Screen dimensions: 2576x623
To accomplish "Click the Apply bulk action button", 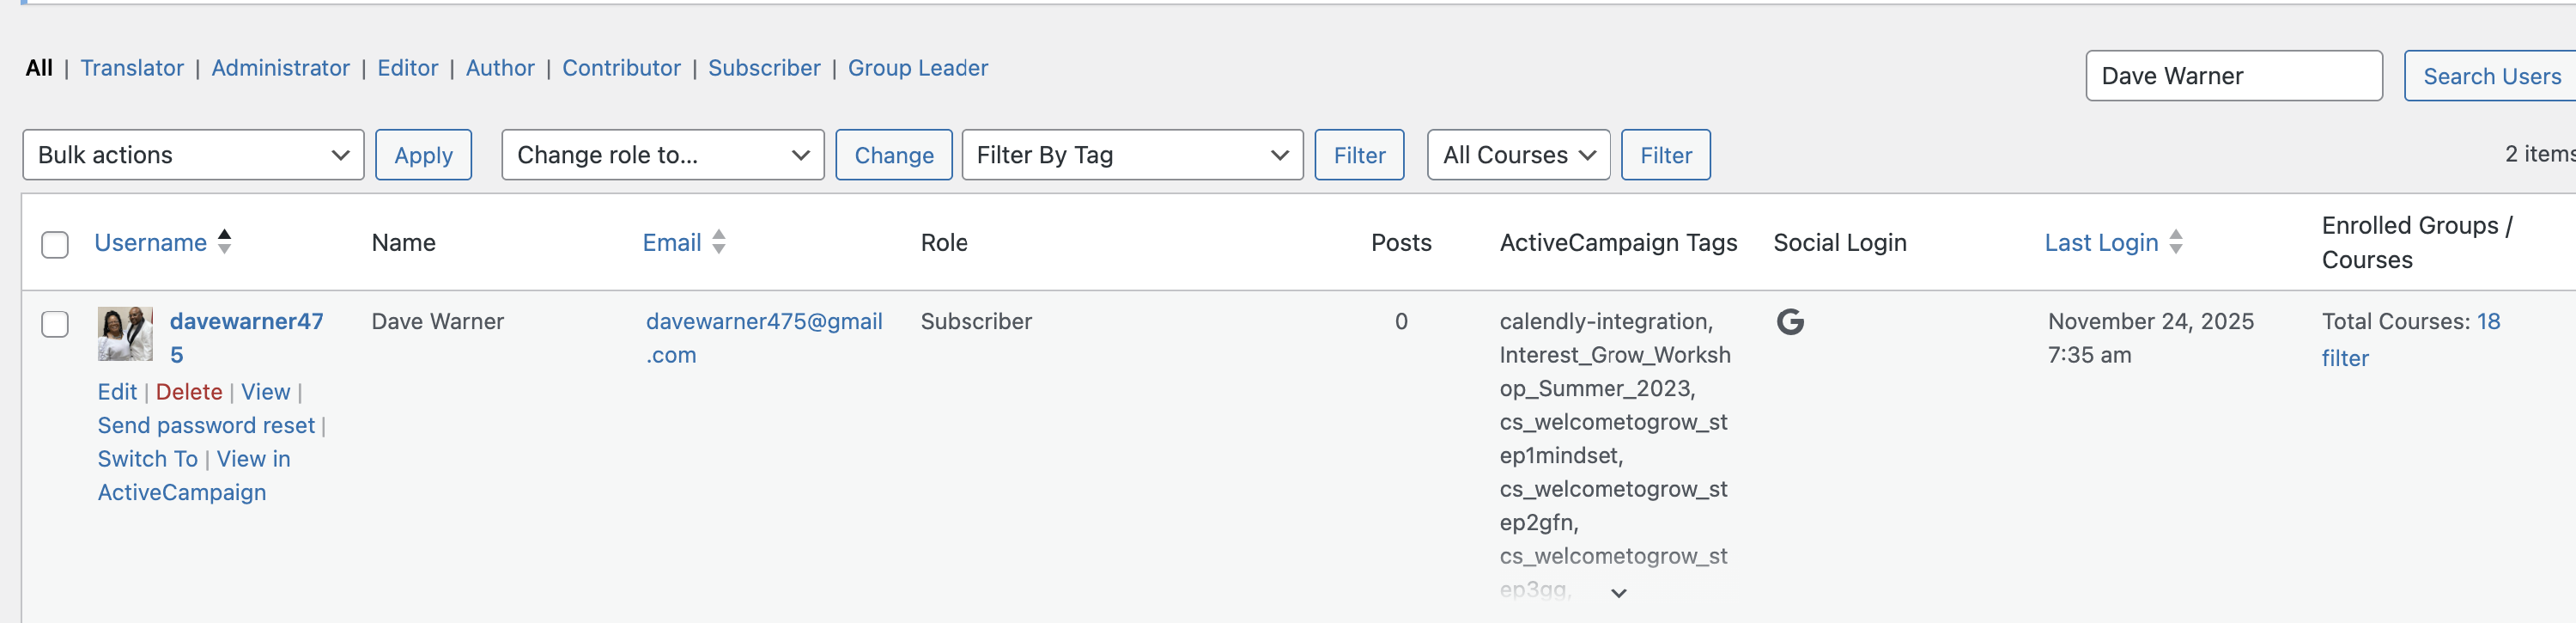I will [x=423, y=155].
